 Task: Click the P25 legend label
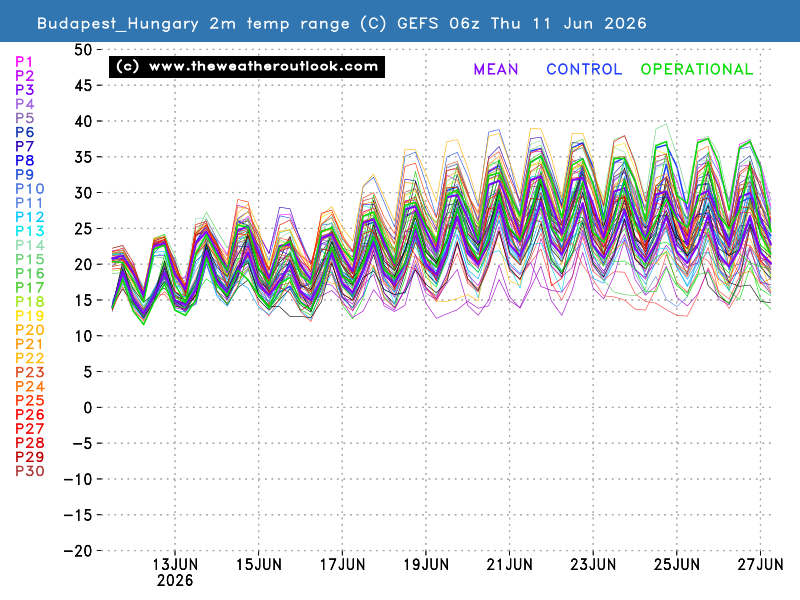coord(30,401)
